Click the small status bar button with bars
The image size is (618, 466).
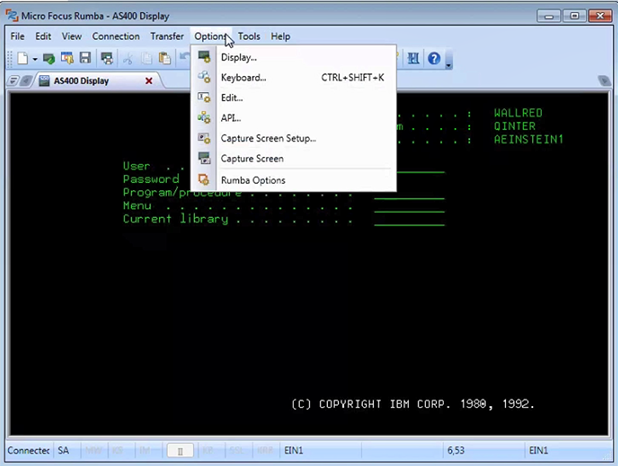click(x=180, y=451)
